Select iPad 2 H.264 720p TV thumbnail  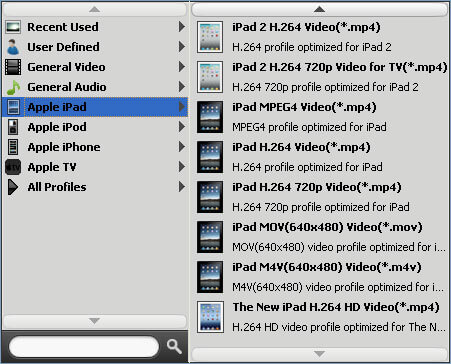210,77
